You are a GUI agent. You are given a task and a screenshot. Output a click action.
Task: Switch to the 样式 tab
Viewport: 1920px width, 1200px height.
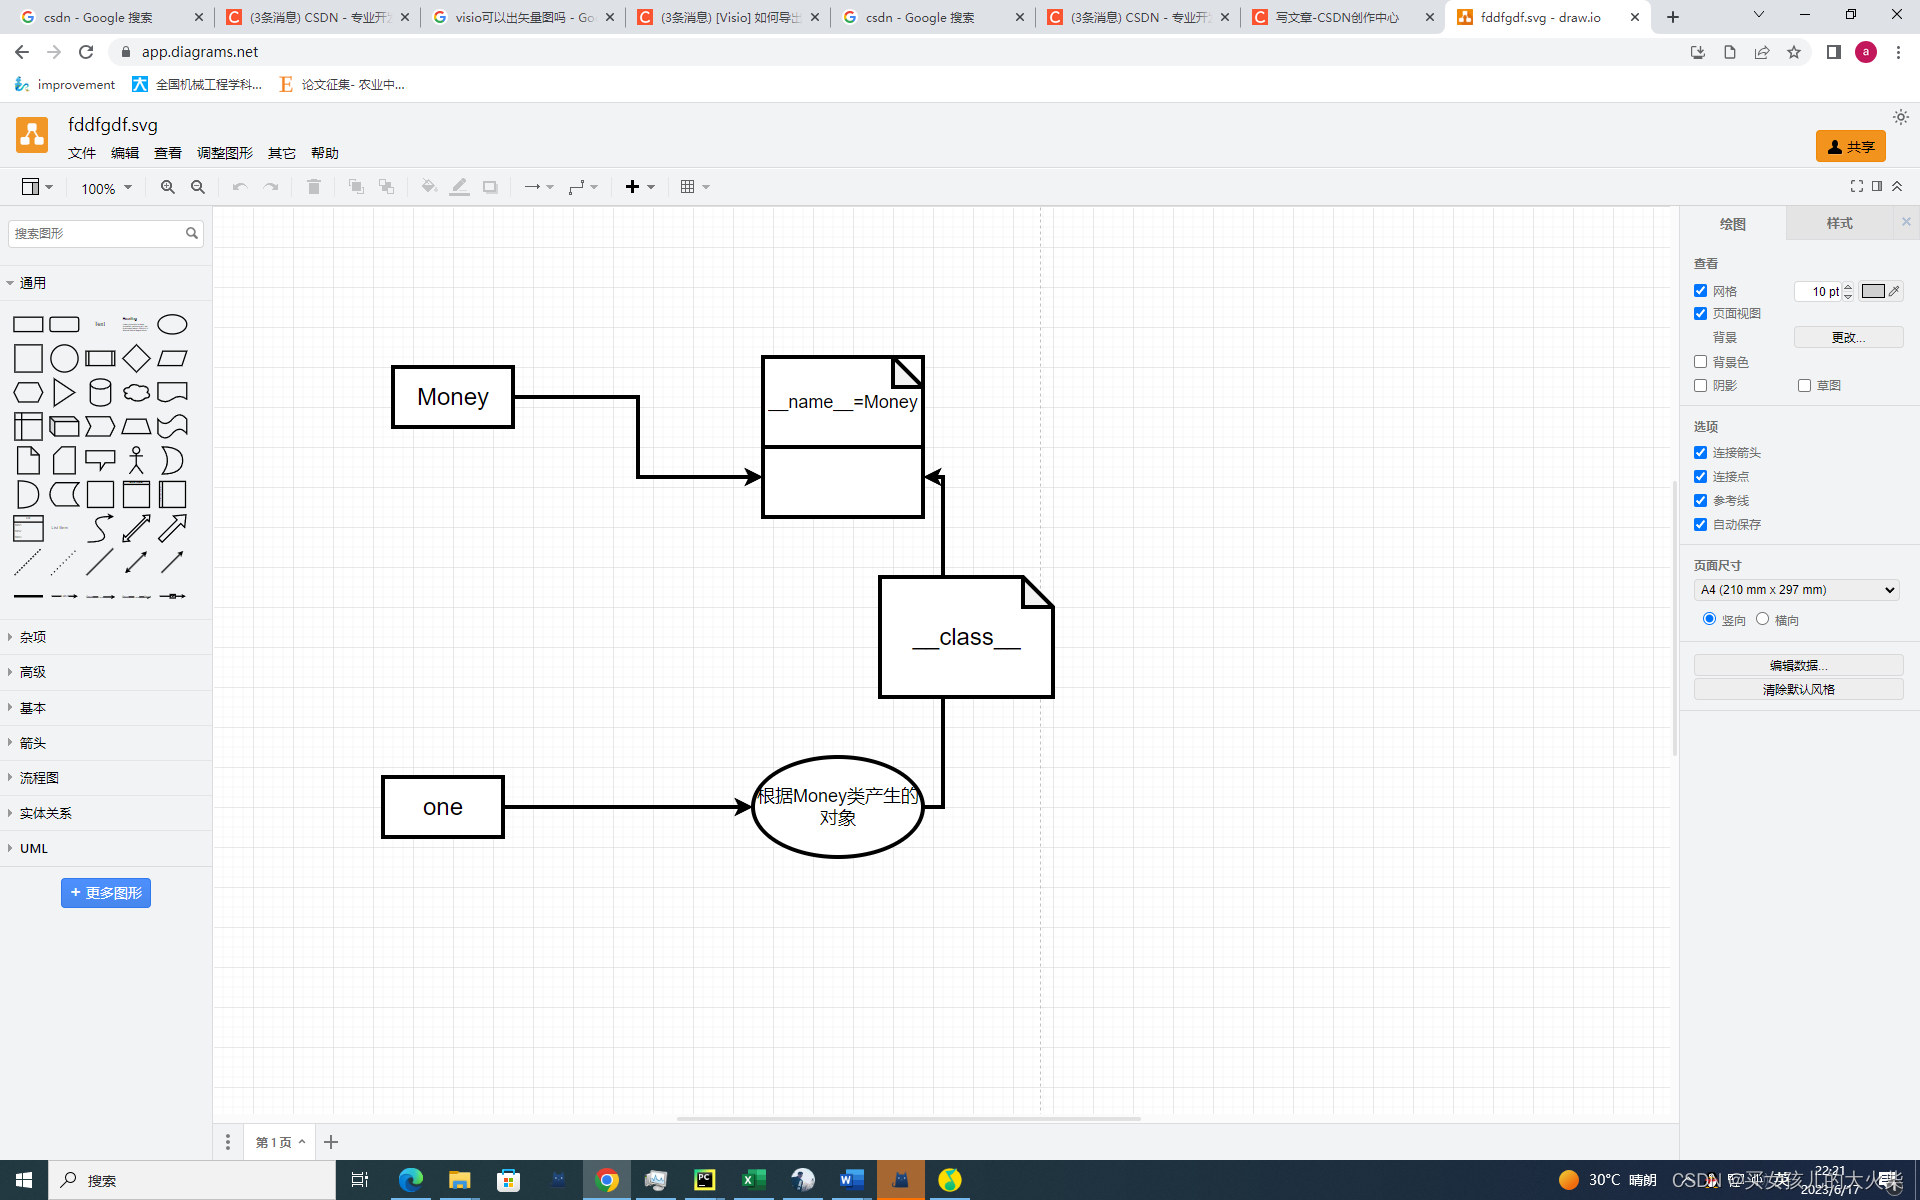pyautogui.click(x=1839, y=223)
